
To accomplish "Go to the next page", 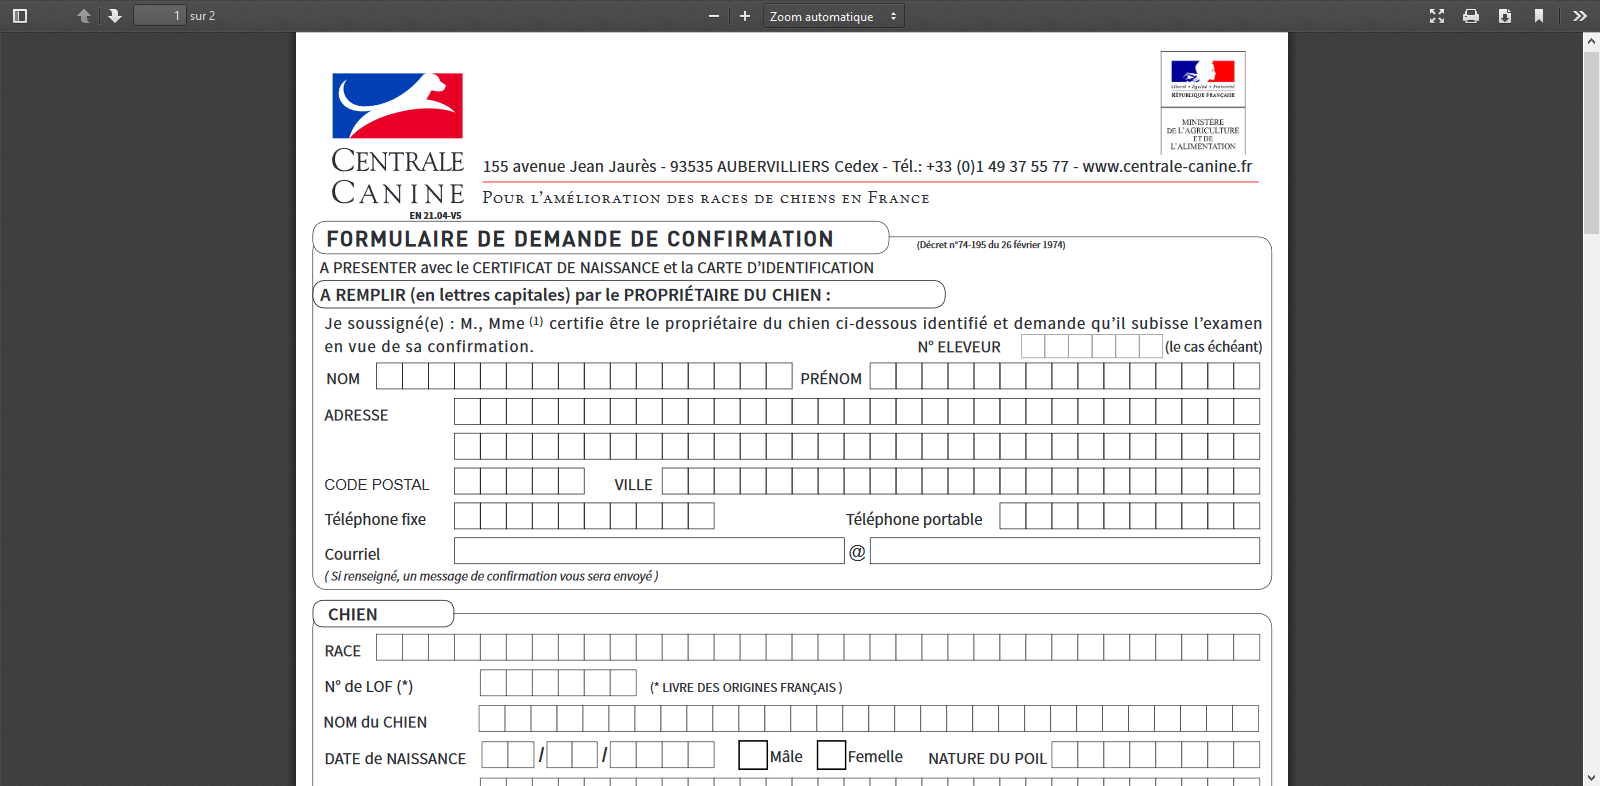I will [x=115, y=16].
